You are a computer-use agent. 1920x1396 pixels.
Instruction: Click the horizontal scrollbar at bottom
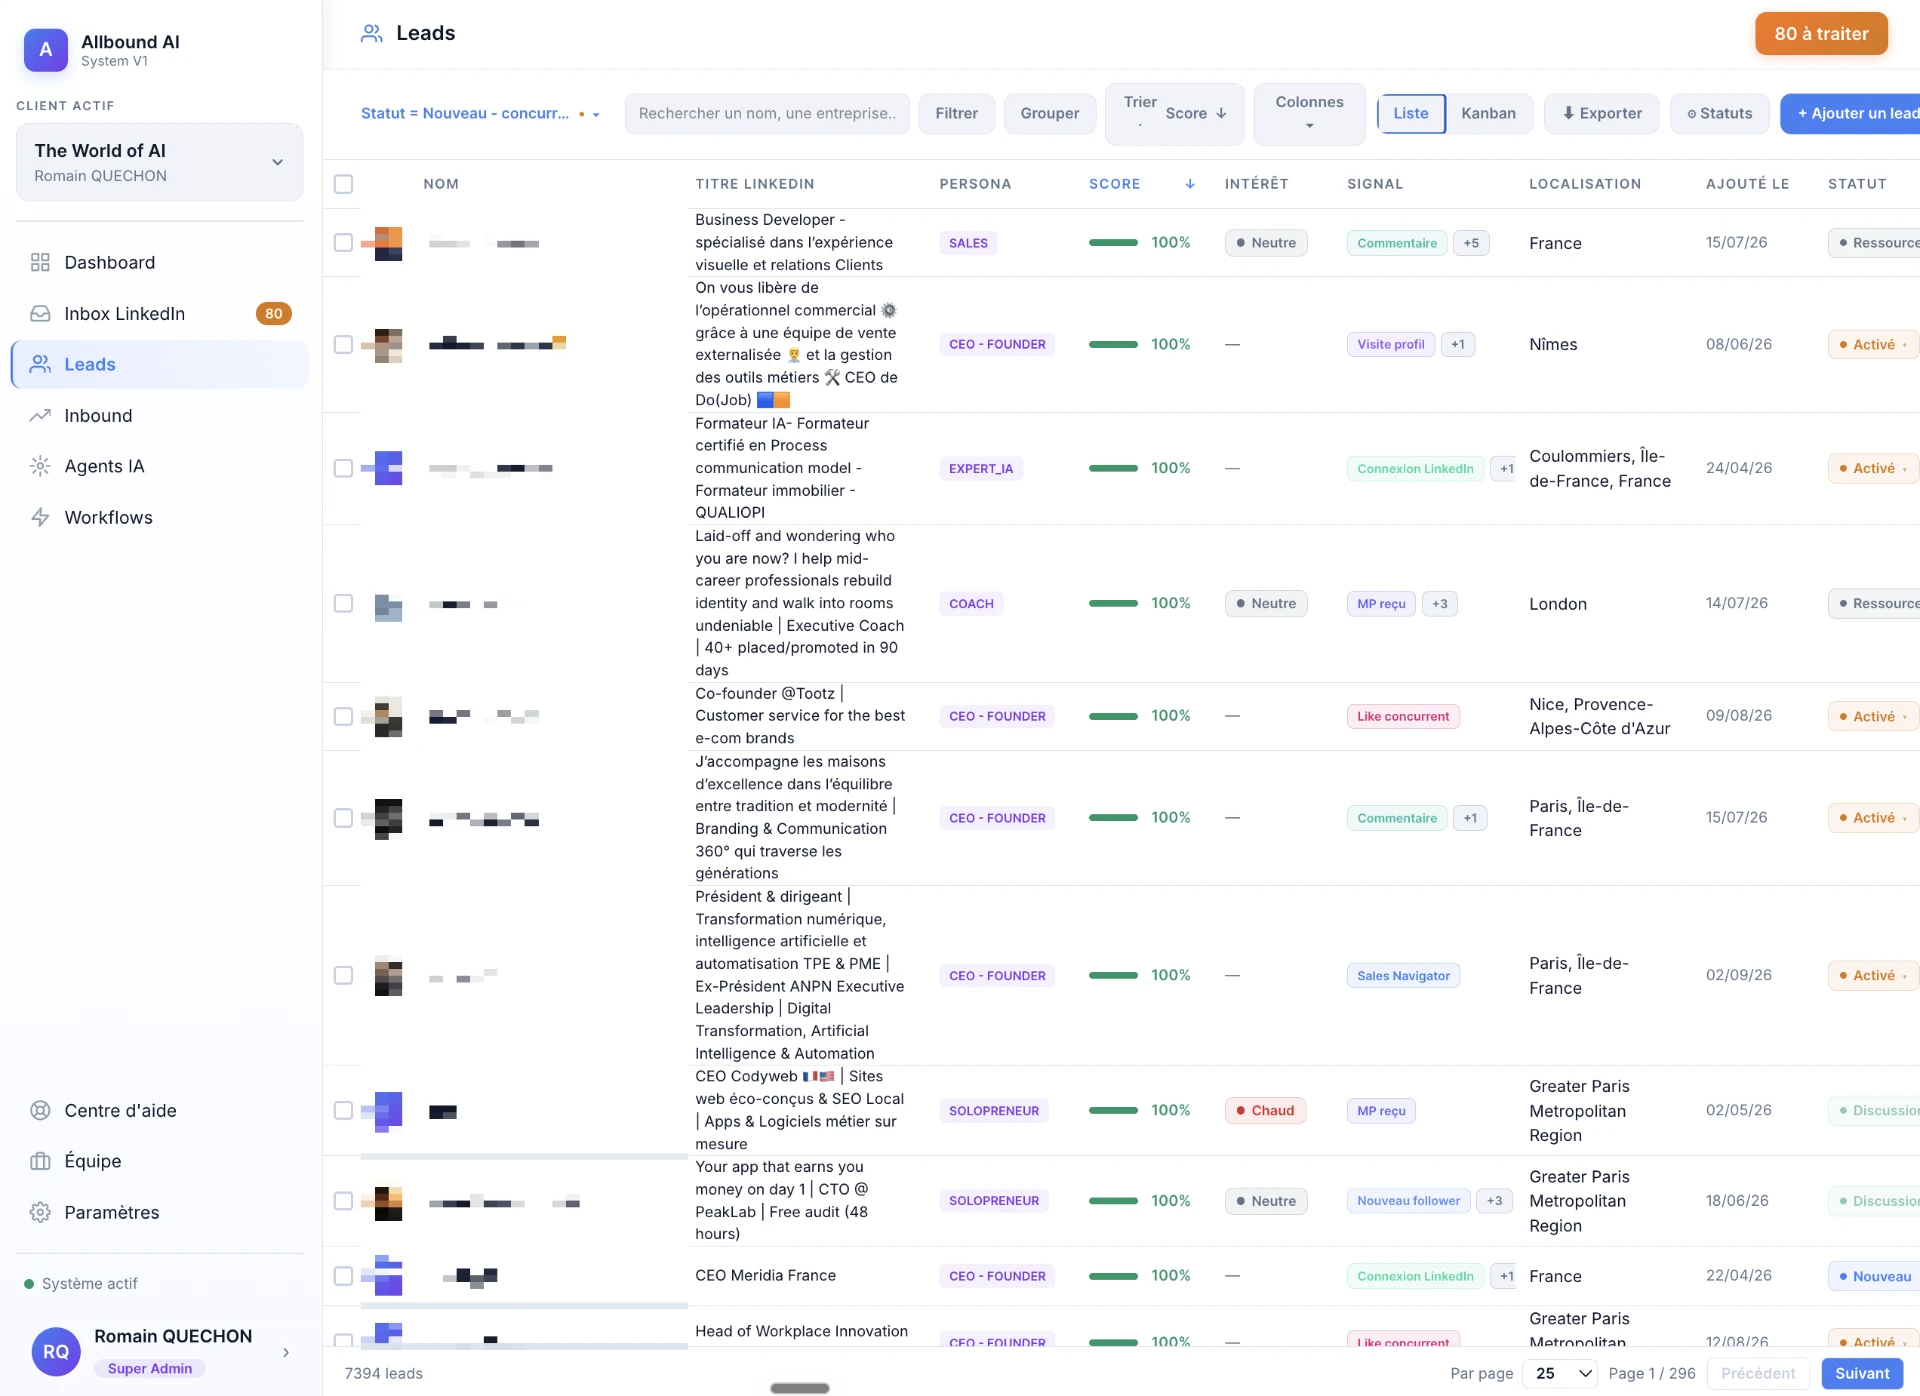point(800,1388)
